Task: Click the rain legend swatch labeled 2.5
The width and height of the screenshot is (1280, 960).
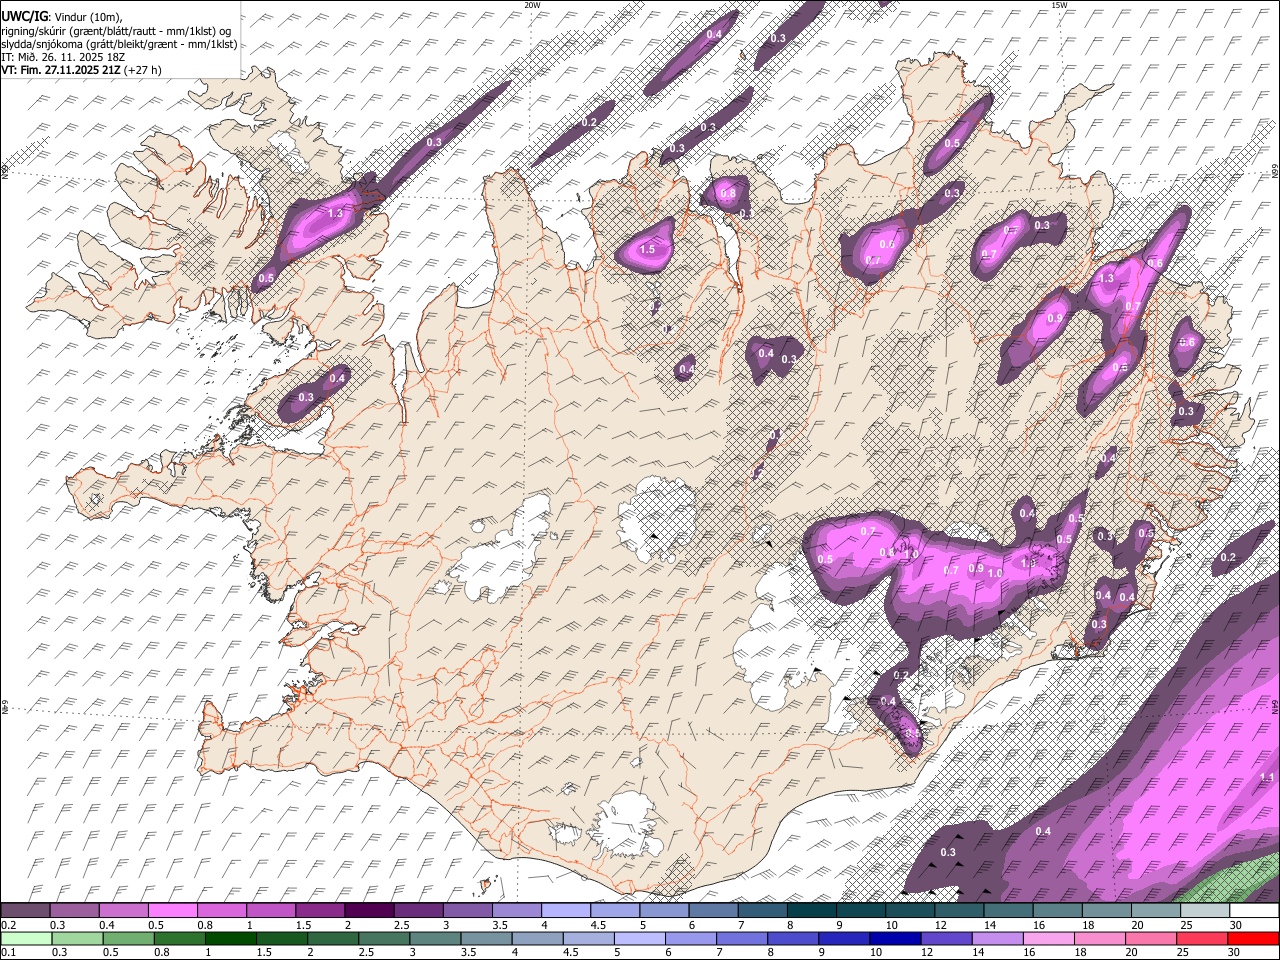Action: [x=384, y=938]
